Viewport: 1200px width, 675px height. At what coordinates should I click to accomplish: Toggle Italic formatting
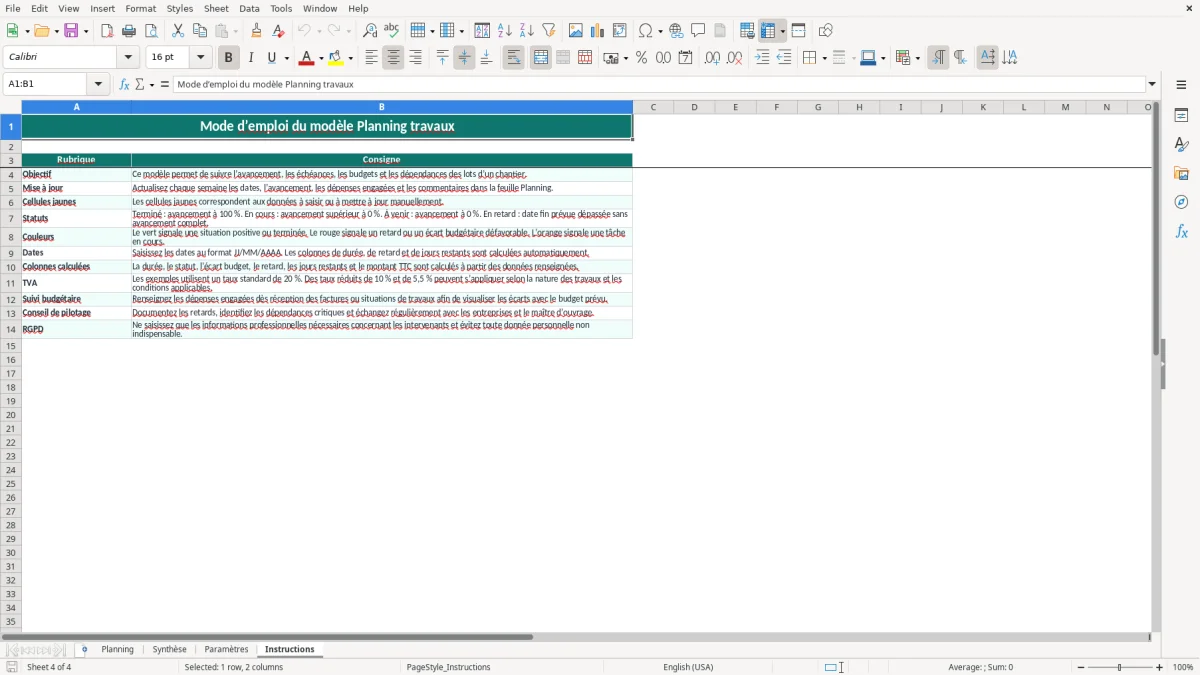(x=251, y=58)
